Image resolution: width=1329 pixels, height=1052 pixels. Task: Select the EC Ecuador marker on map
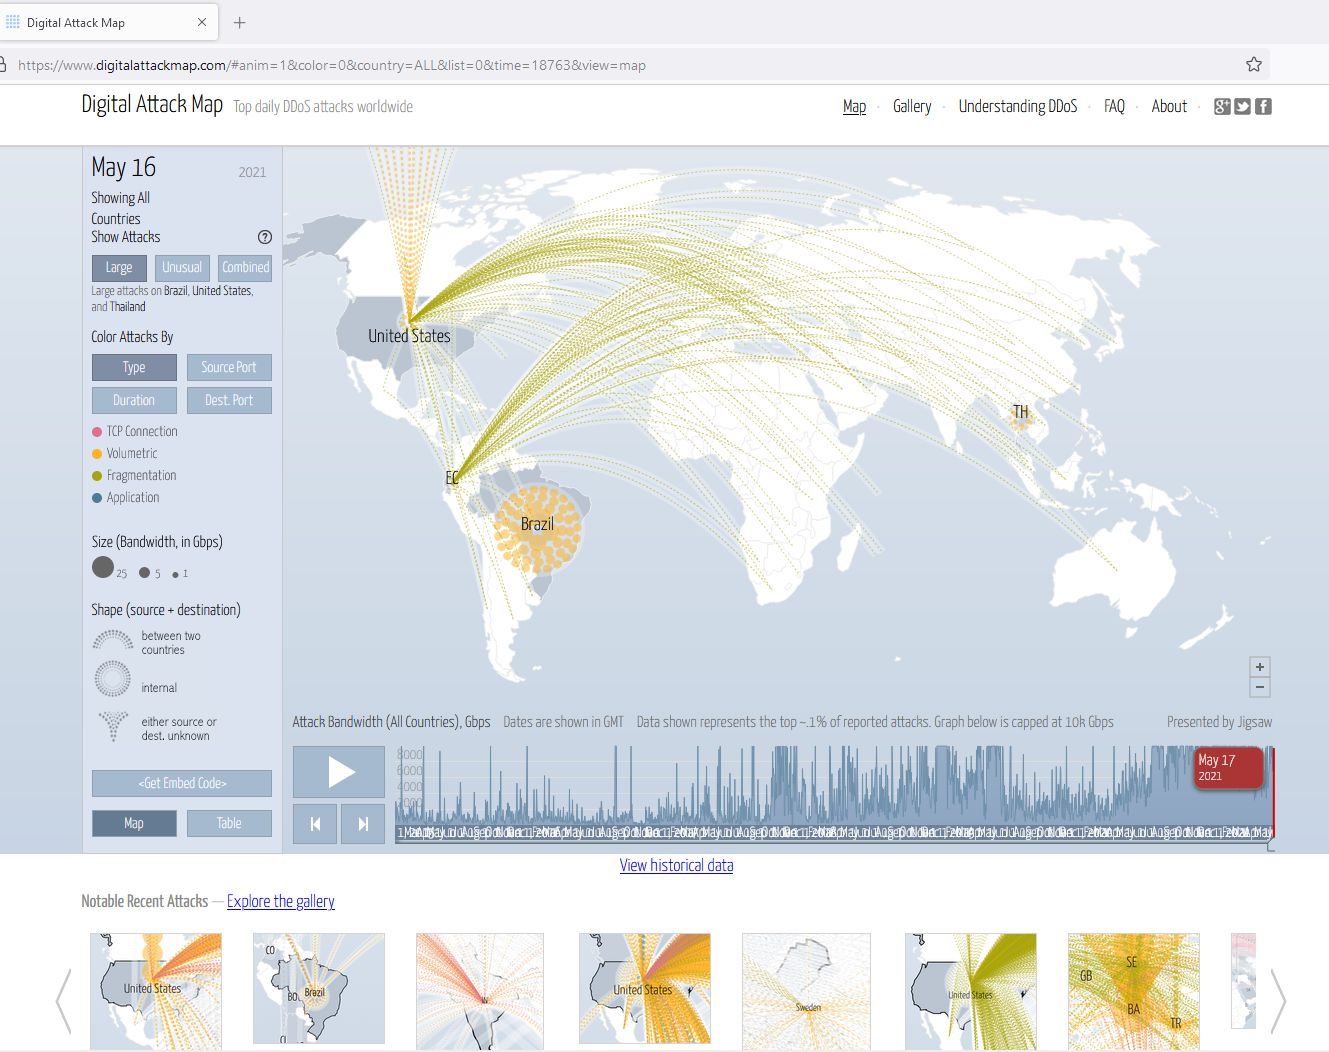pos(452,478)
